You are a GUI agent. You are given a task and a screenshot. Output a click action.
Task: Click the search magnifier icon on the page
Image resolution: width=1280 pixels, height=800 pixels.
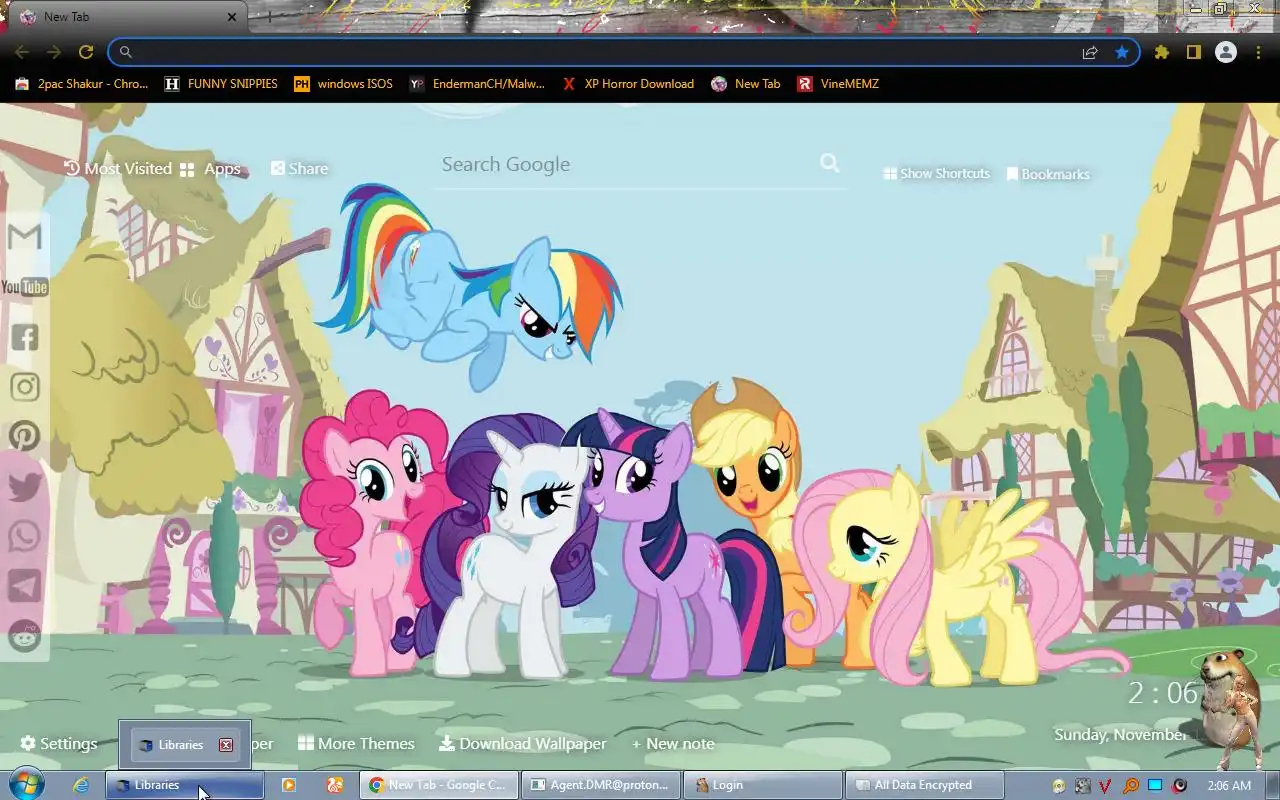(829, 163)
